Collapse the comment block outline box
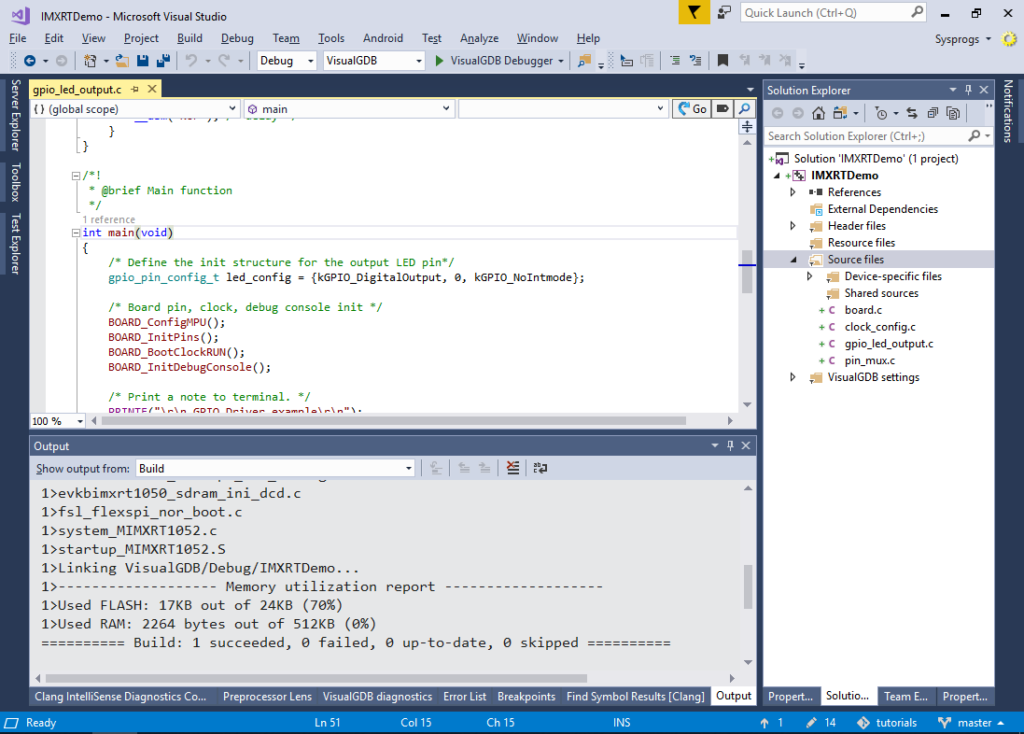 point(76,175)
